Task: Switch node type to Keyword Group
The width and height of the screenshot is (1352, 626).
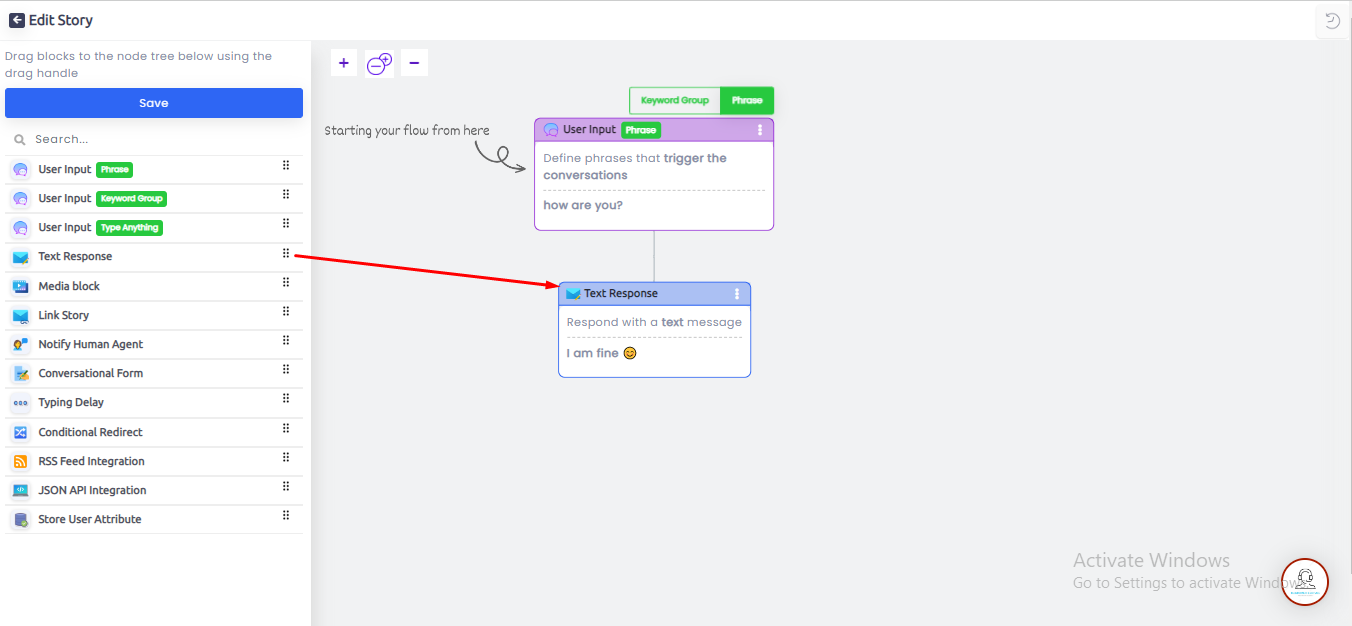Action: (x=675, y=100)
